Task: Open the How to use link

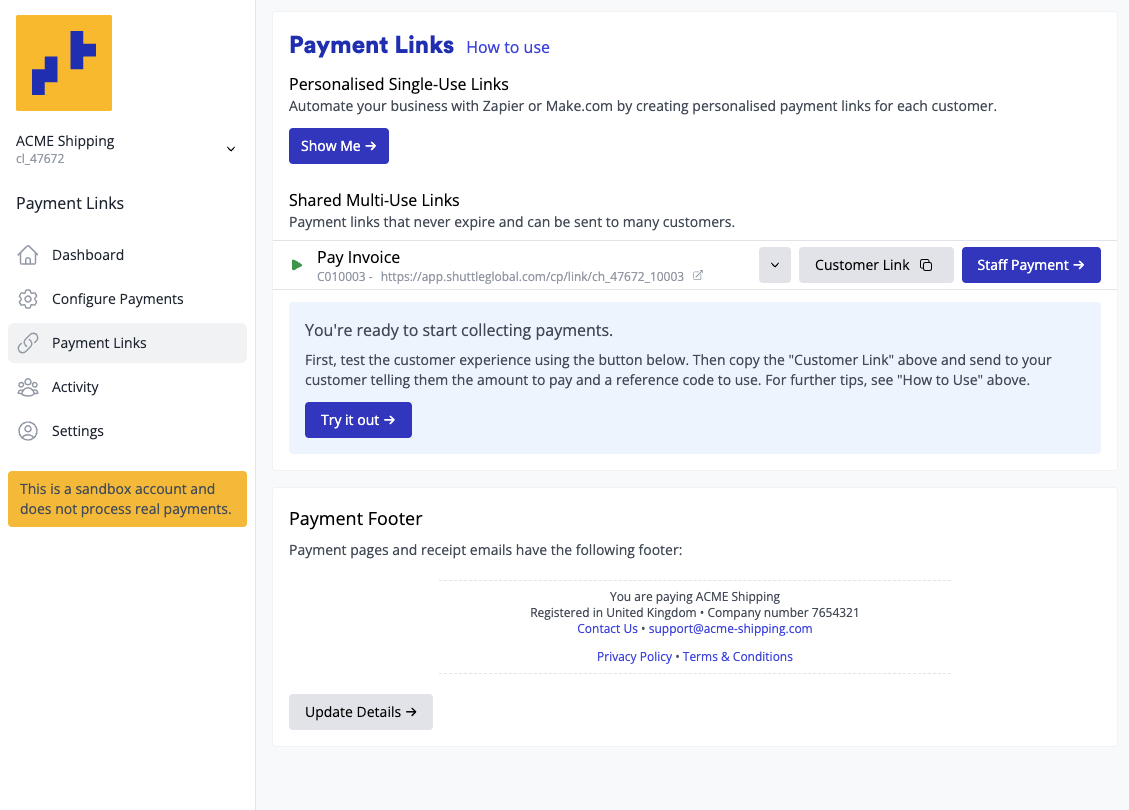Action: click(x=508, y=47)
